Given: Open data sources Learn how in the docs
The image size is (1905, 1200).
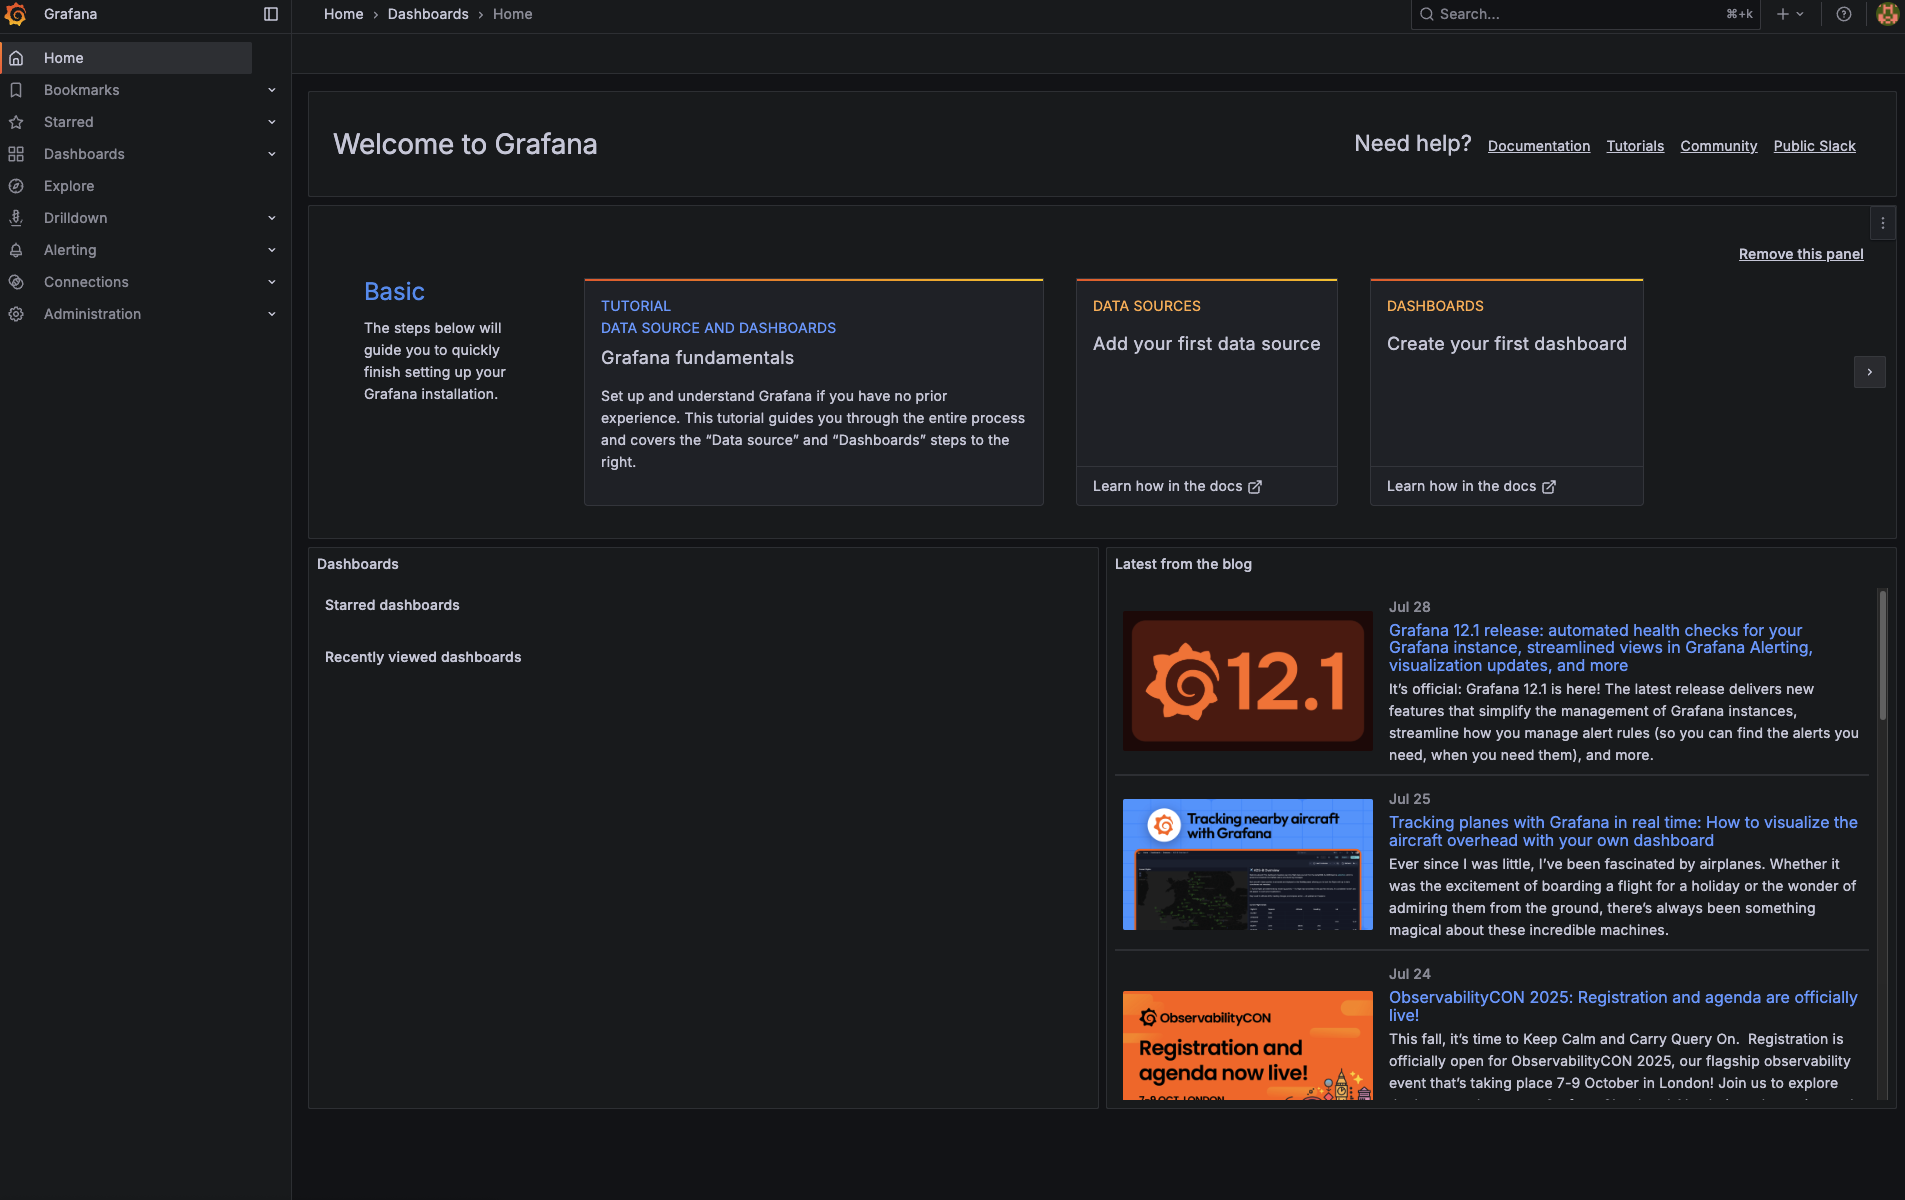Looking at the screenshot, I should click(1177, 486).
